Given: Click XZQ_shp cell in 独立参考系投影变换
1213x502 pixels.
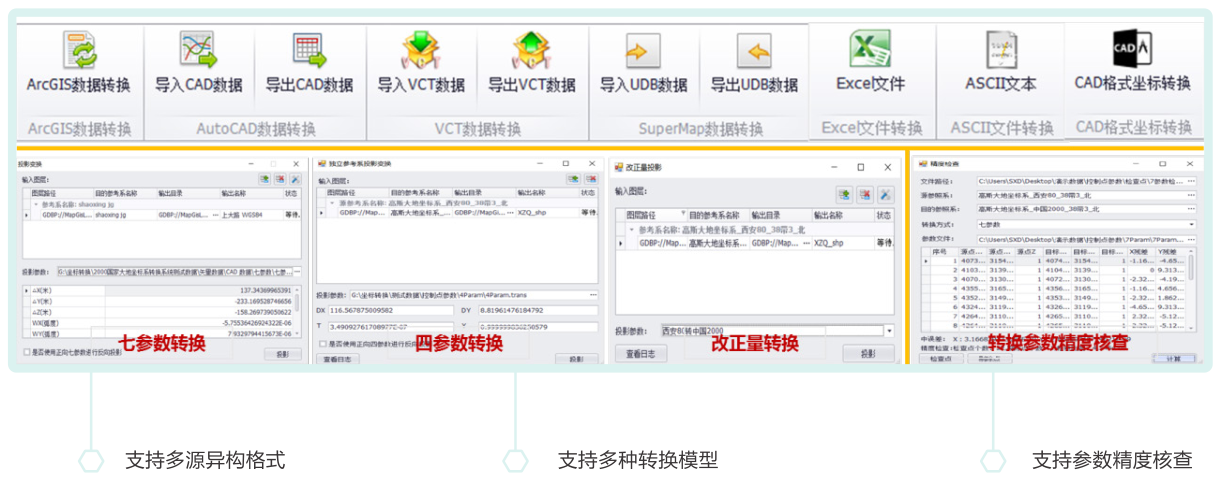Looking at the screenshot, I should 547,213.
